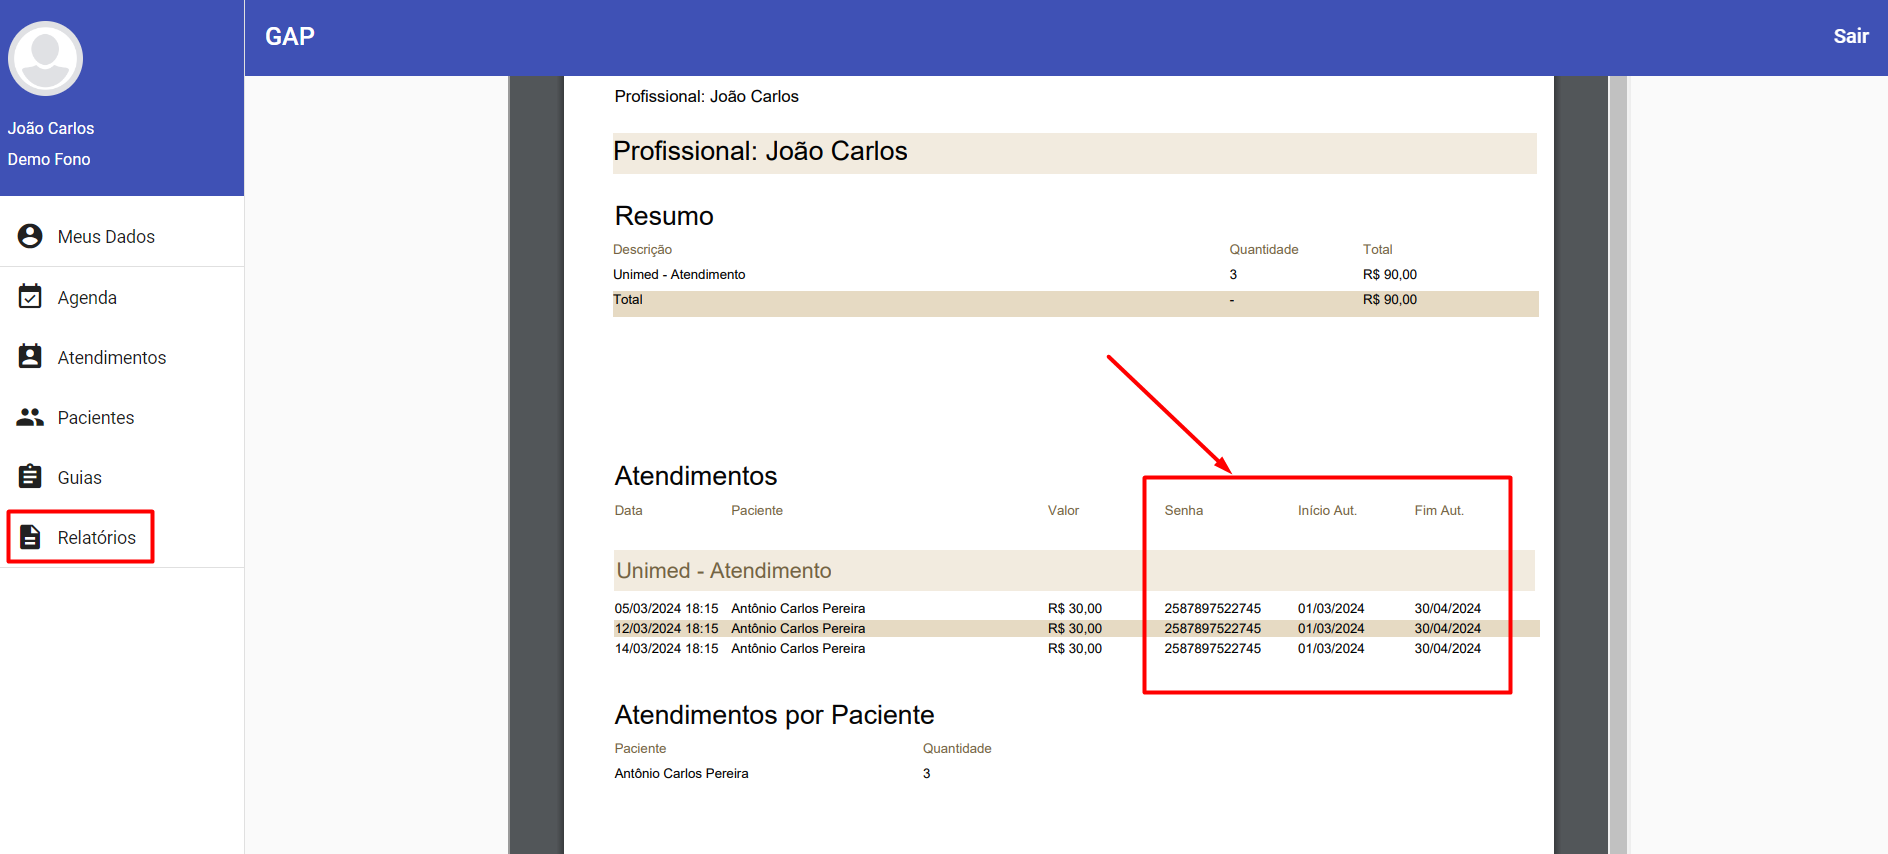Go to the Agenda section
The image size is (1888, 854).
pyautogui.click(x=87, y=298)
